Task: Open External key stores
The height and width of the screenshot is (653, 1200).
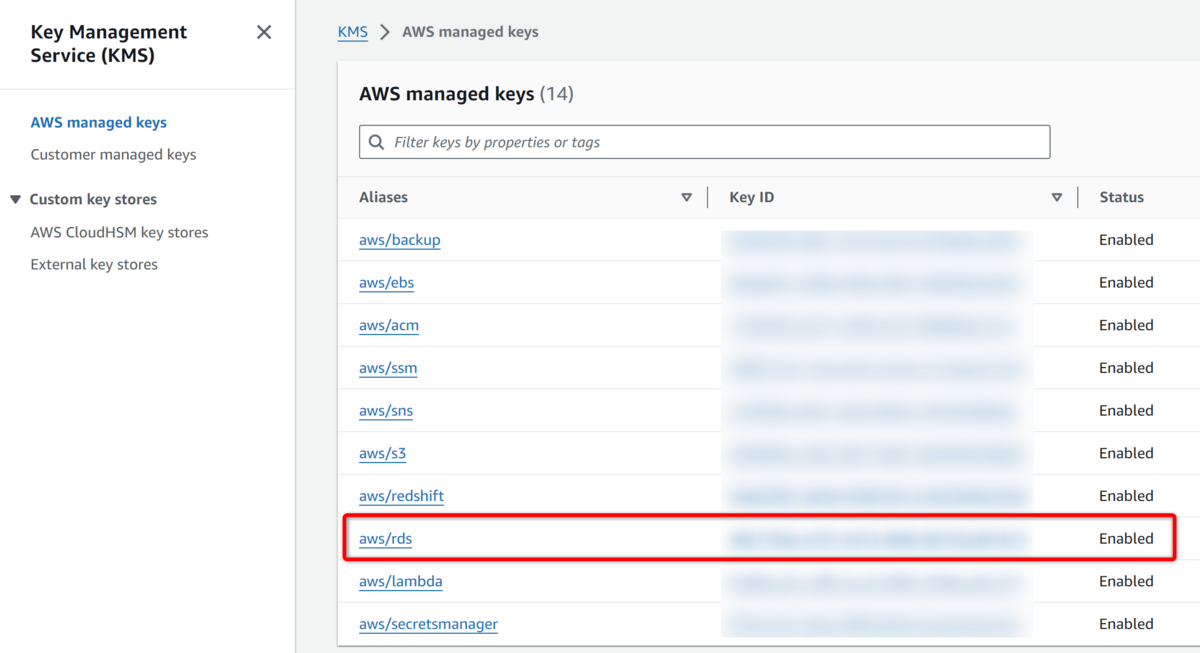Action: (x=94, y=264)
